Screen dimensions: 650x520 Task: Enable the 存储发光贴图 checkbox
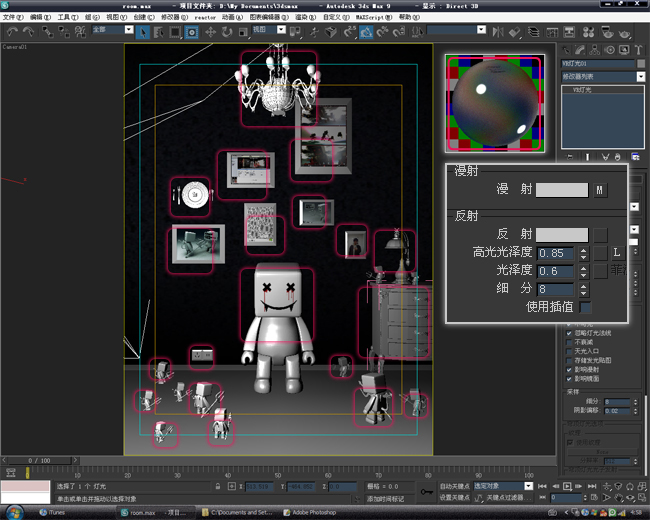[x=569, y=360]
